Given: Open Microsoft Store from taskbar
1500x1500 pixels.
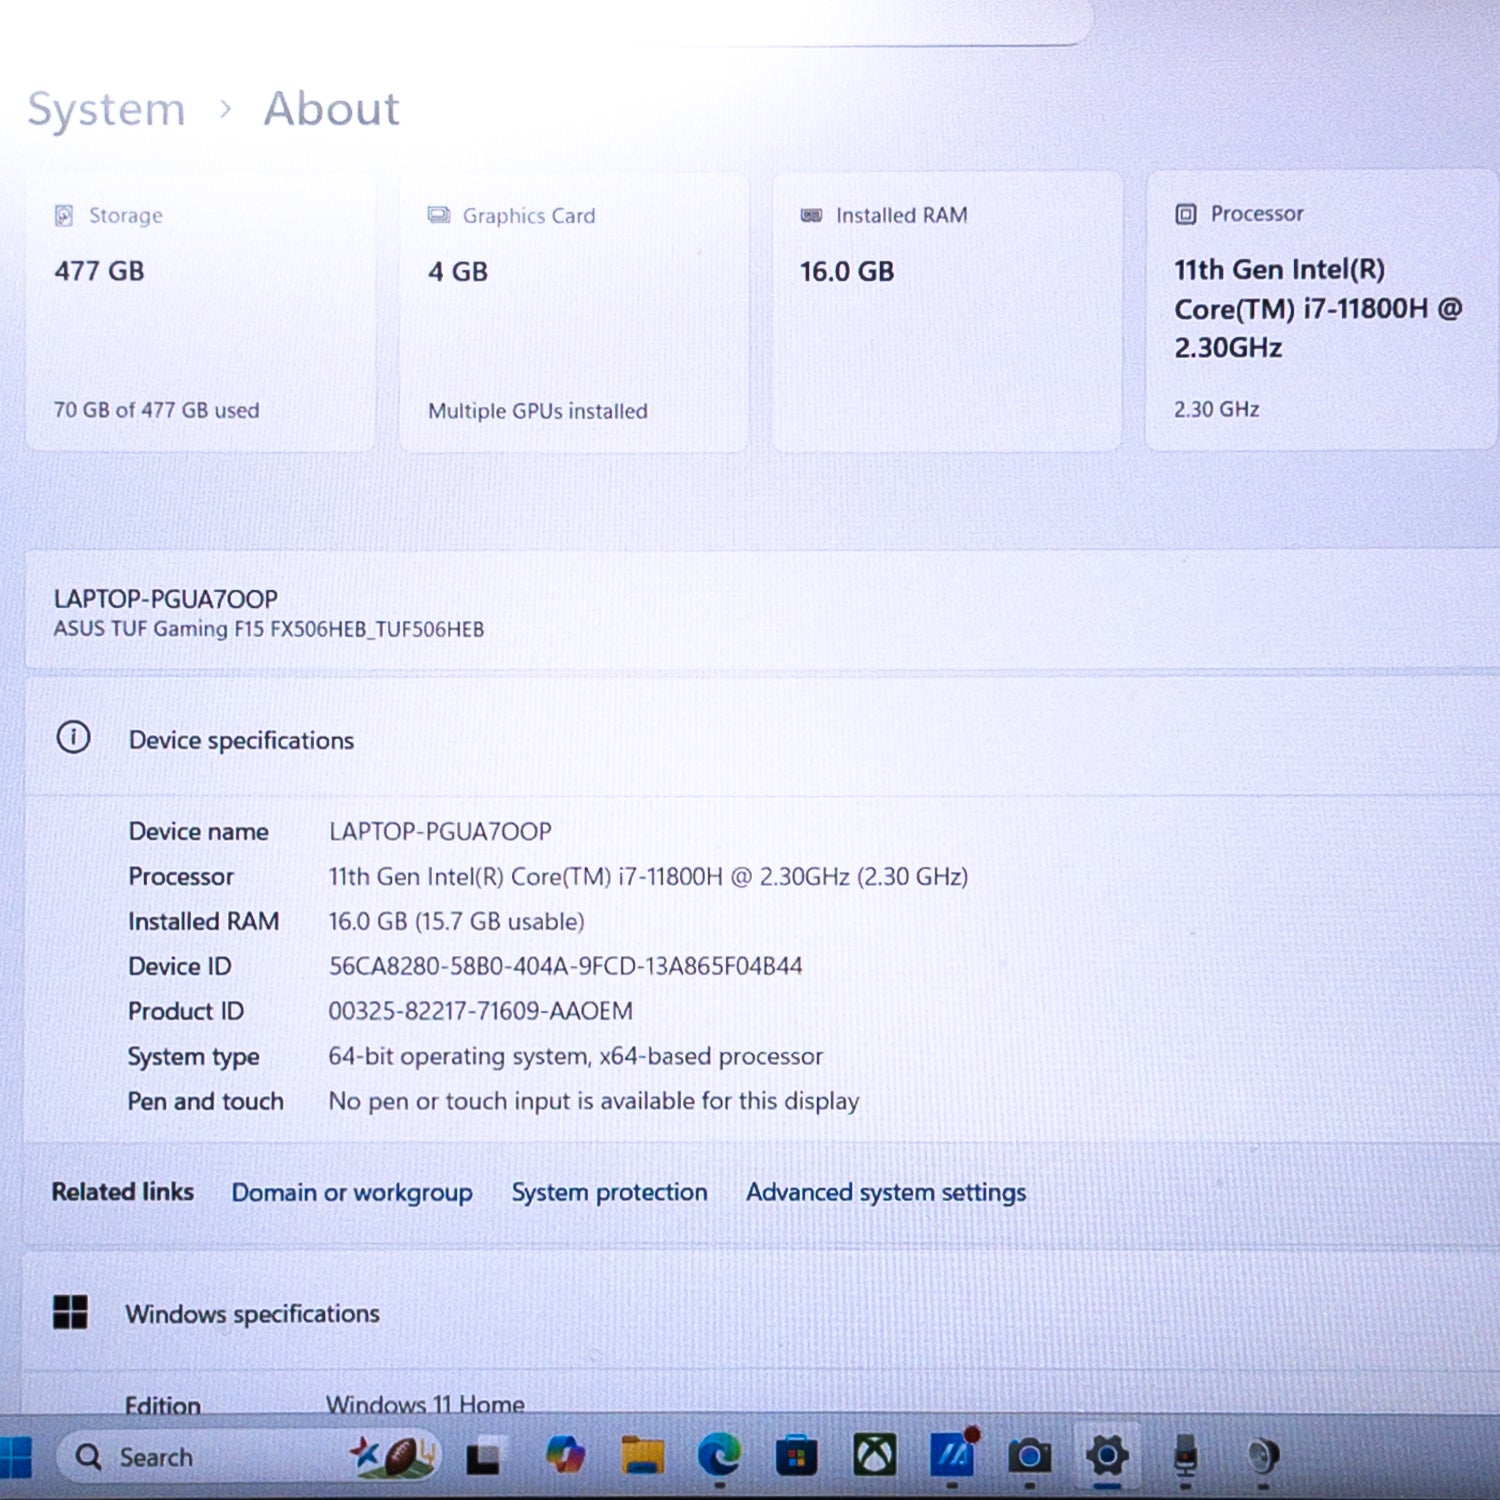Looking at the screenshot, I should [x=797, y=1456].
